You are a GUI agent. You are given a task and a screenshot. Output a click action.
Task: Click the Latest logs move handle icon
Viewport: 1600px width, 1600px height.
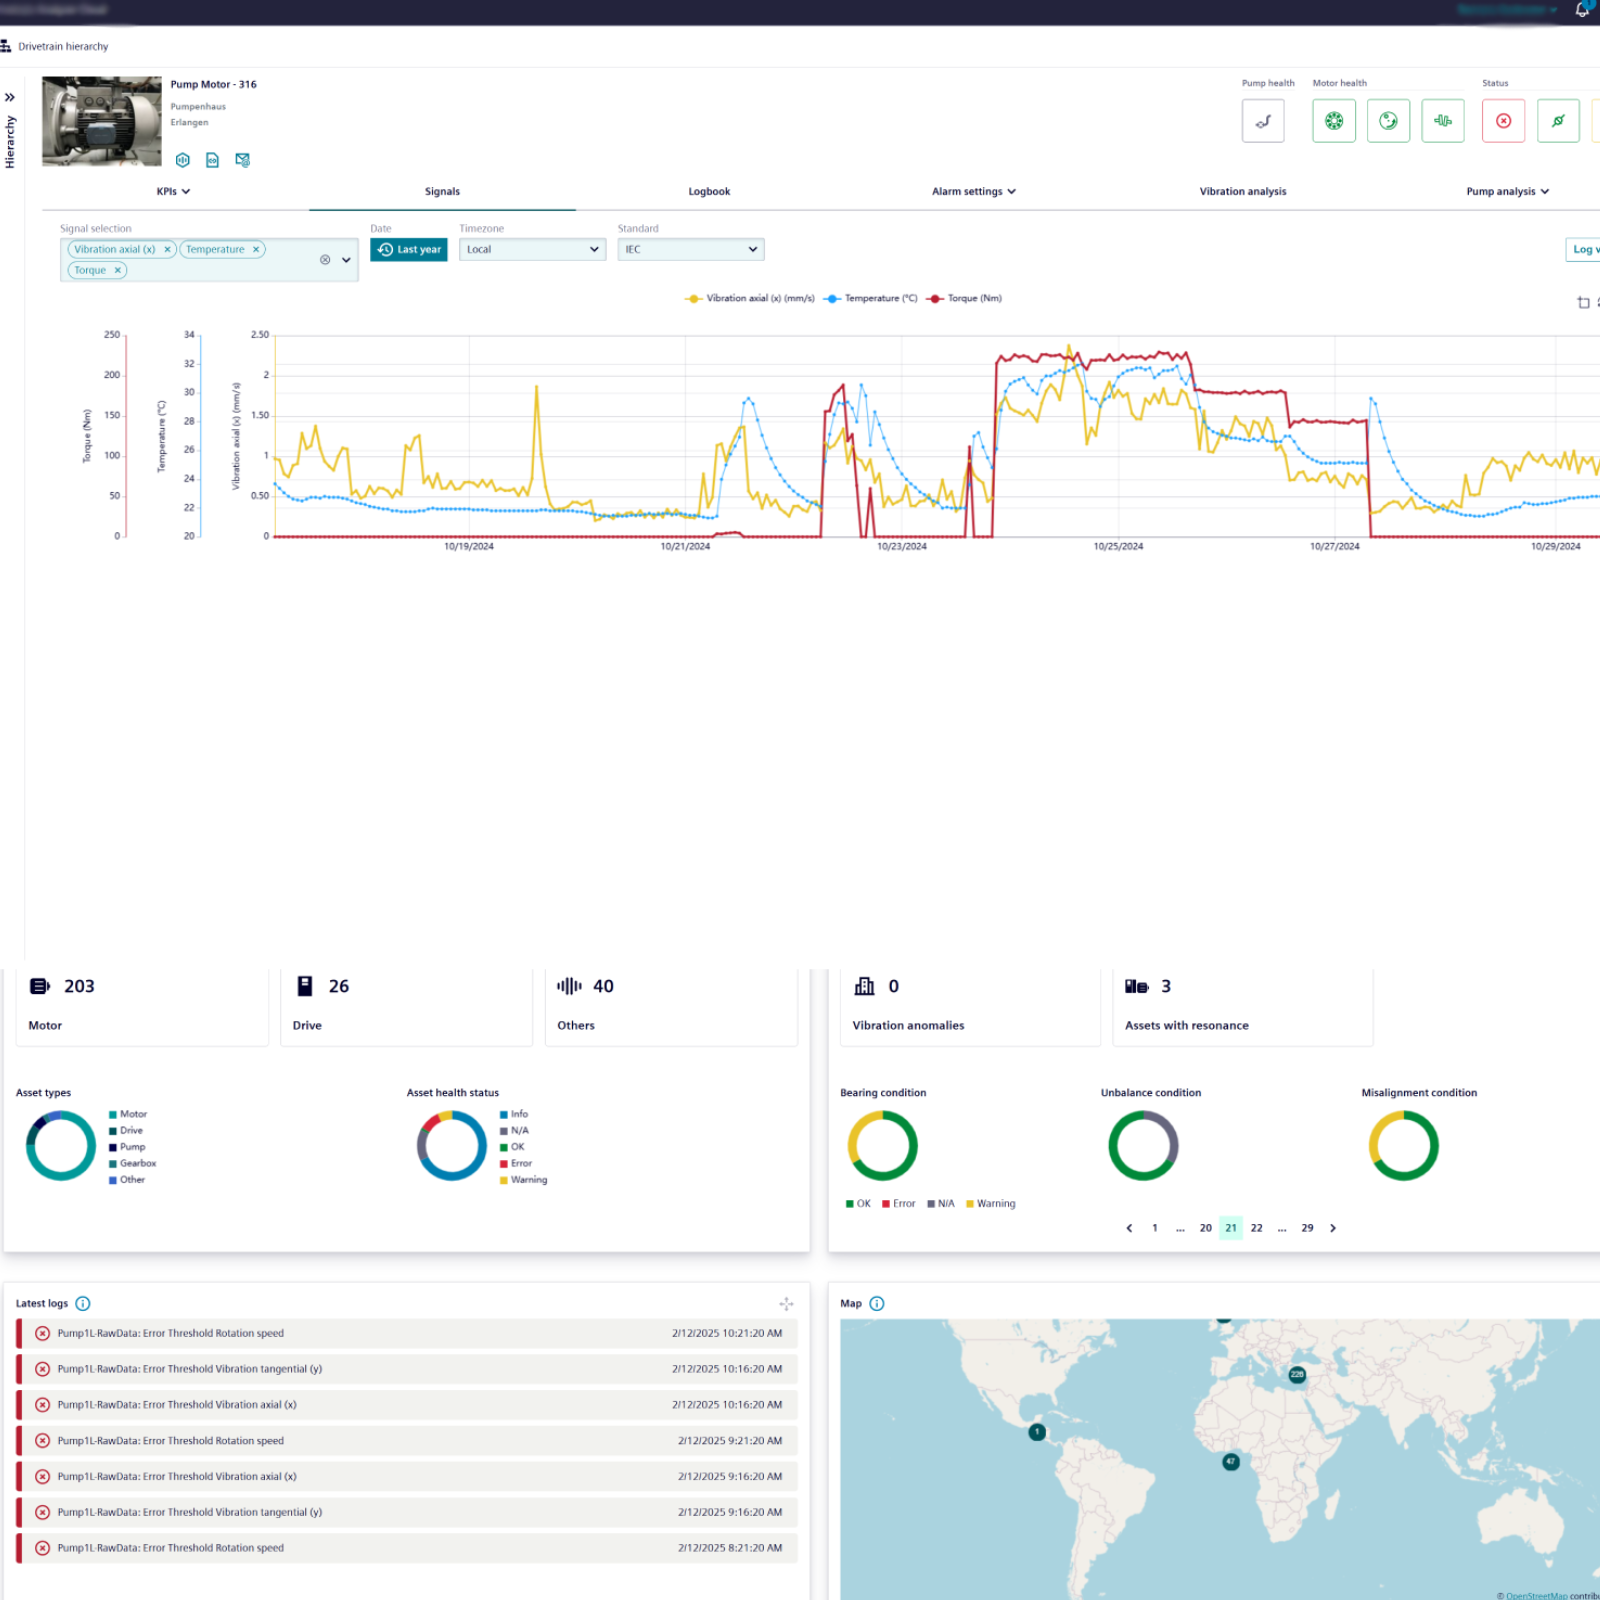[786, 1304]
